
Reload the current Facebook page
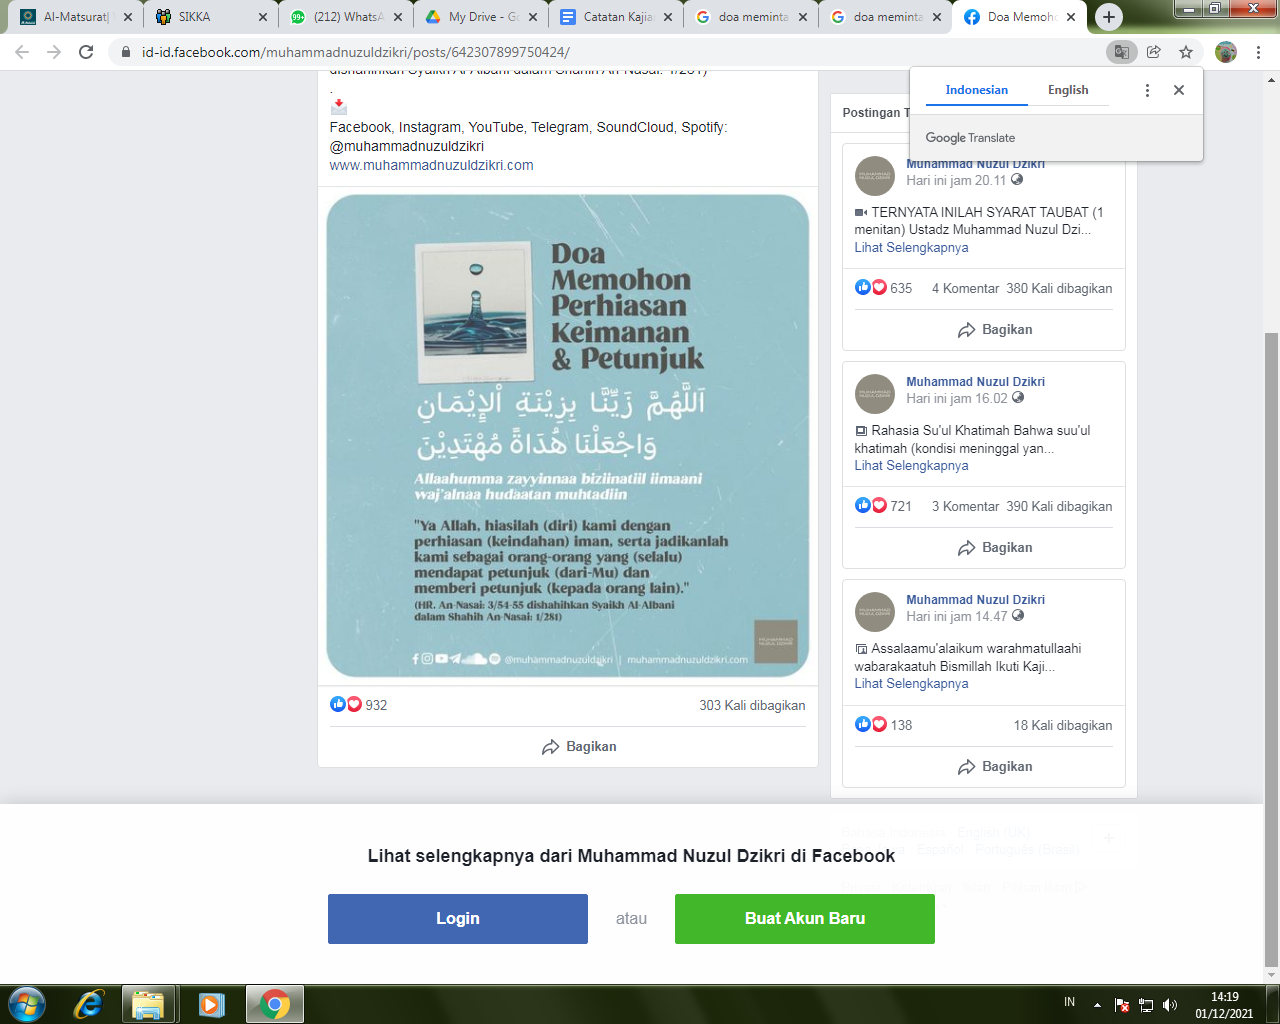click(86, 52)
